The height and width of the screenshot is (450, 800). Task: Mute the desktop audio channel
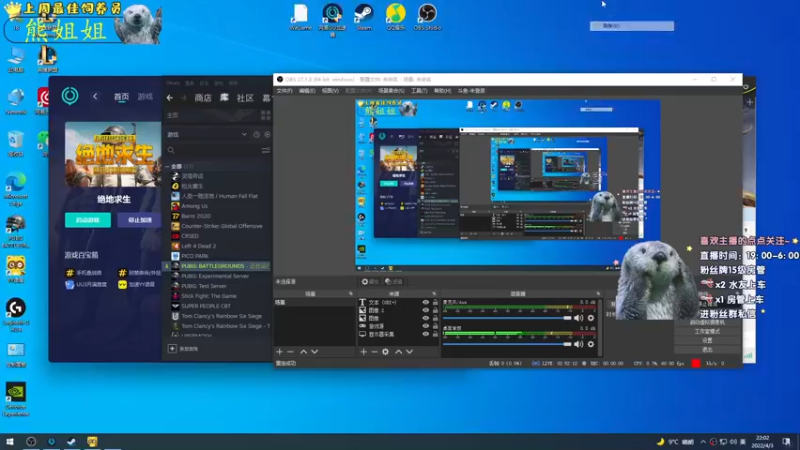(579, 344)
